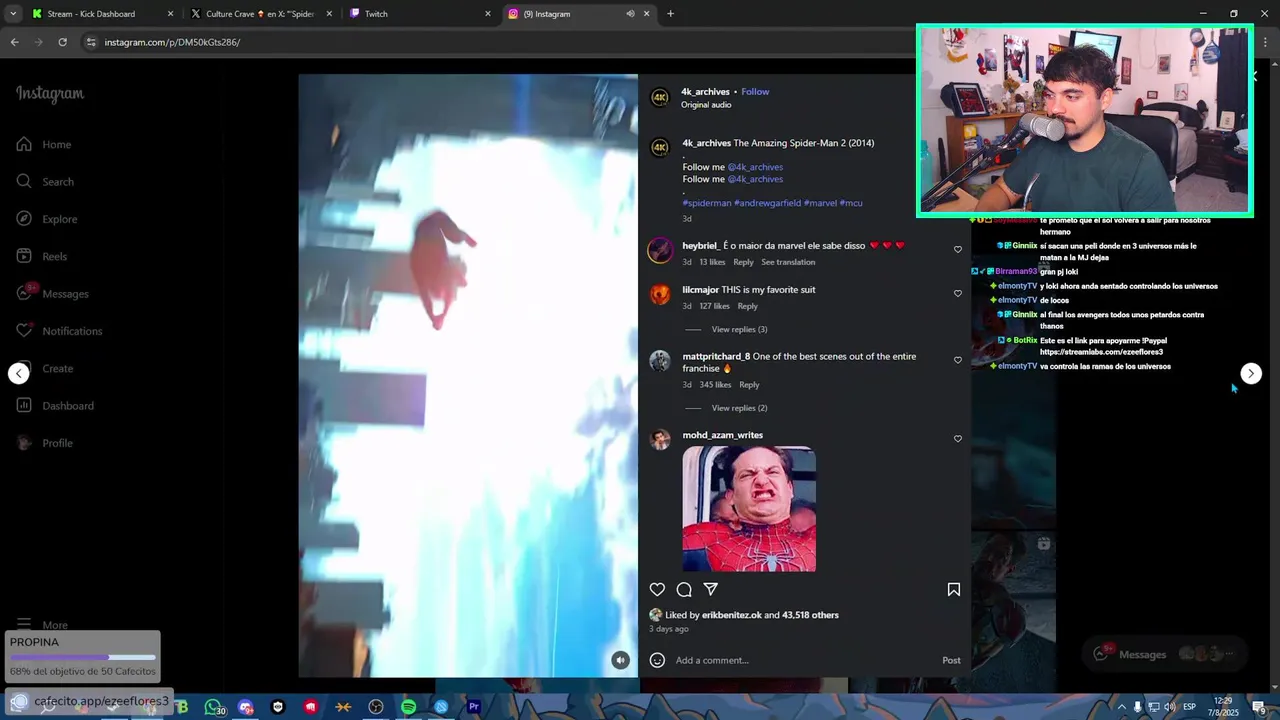Create a new post in sidebar
Viewport: 1280px width, 720px height.
(45, 369)
